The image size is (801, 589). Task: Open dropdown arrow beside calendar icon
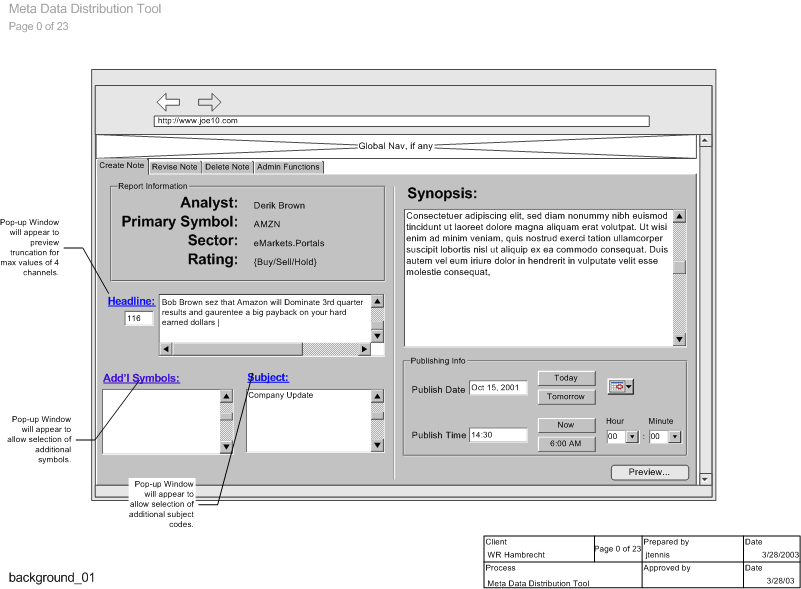pos(629,387)
